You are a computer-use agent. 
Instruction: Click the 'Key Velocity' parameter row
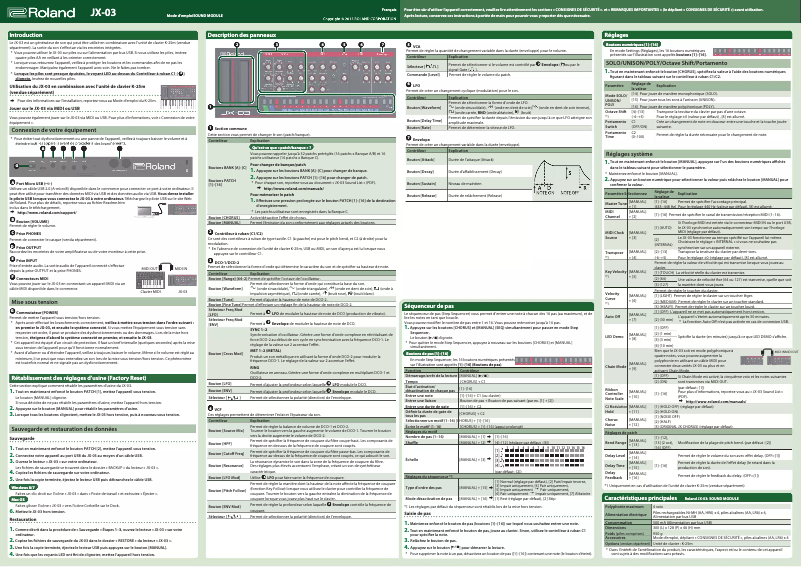(x=698, y=274)
